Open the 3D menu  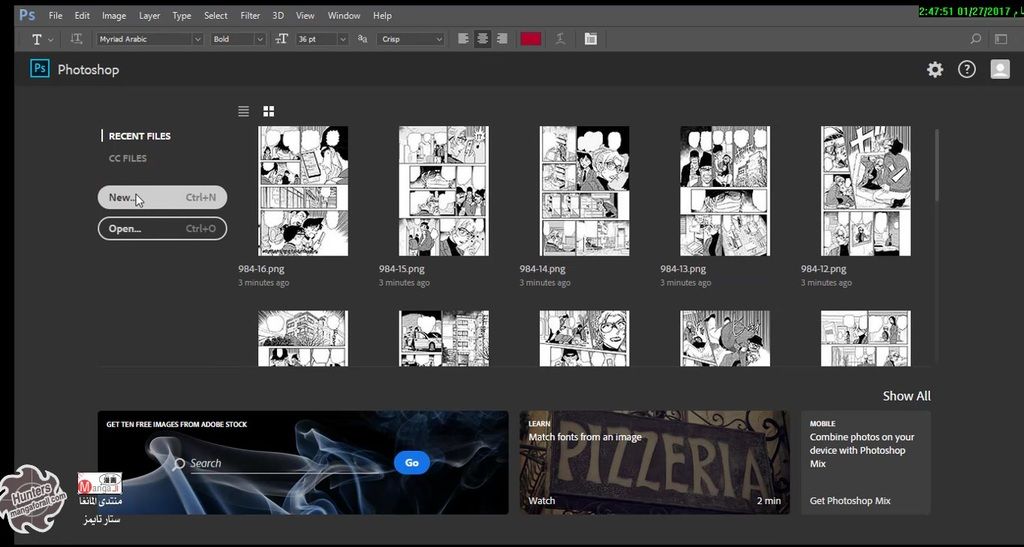(x=278, y=16)
